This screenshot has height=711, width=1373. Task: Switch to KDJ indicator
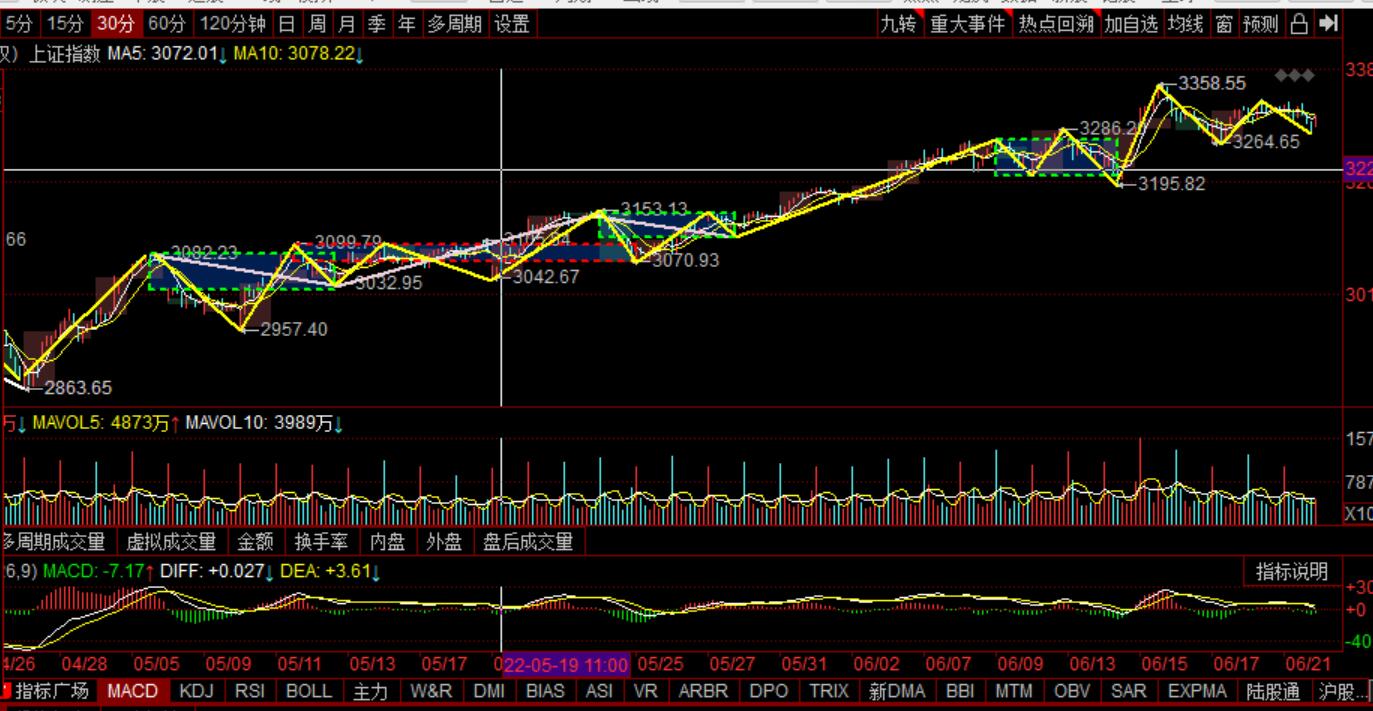pos(196,691)
